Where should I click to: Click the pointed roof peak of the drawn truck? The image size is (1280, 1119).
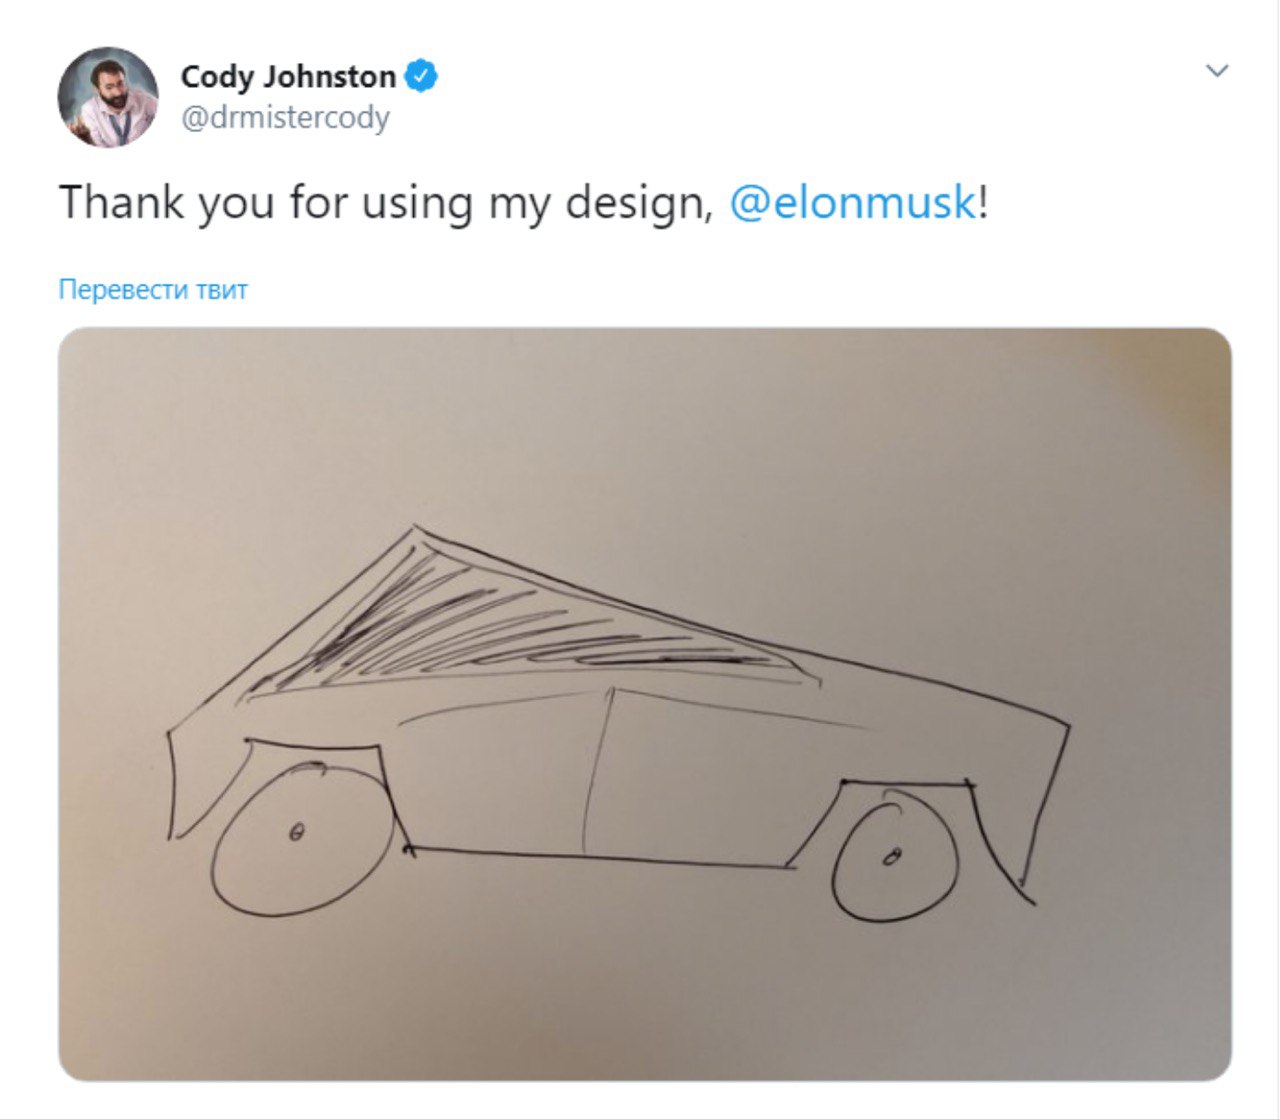pos(417,533)
